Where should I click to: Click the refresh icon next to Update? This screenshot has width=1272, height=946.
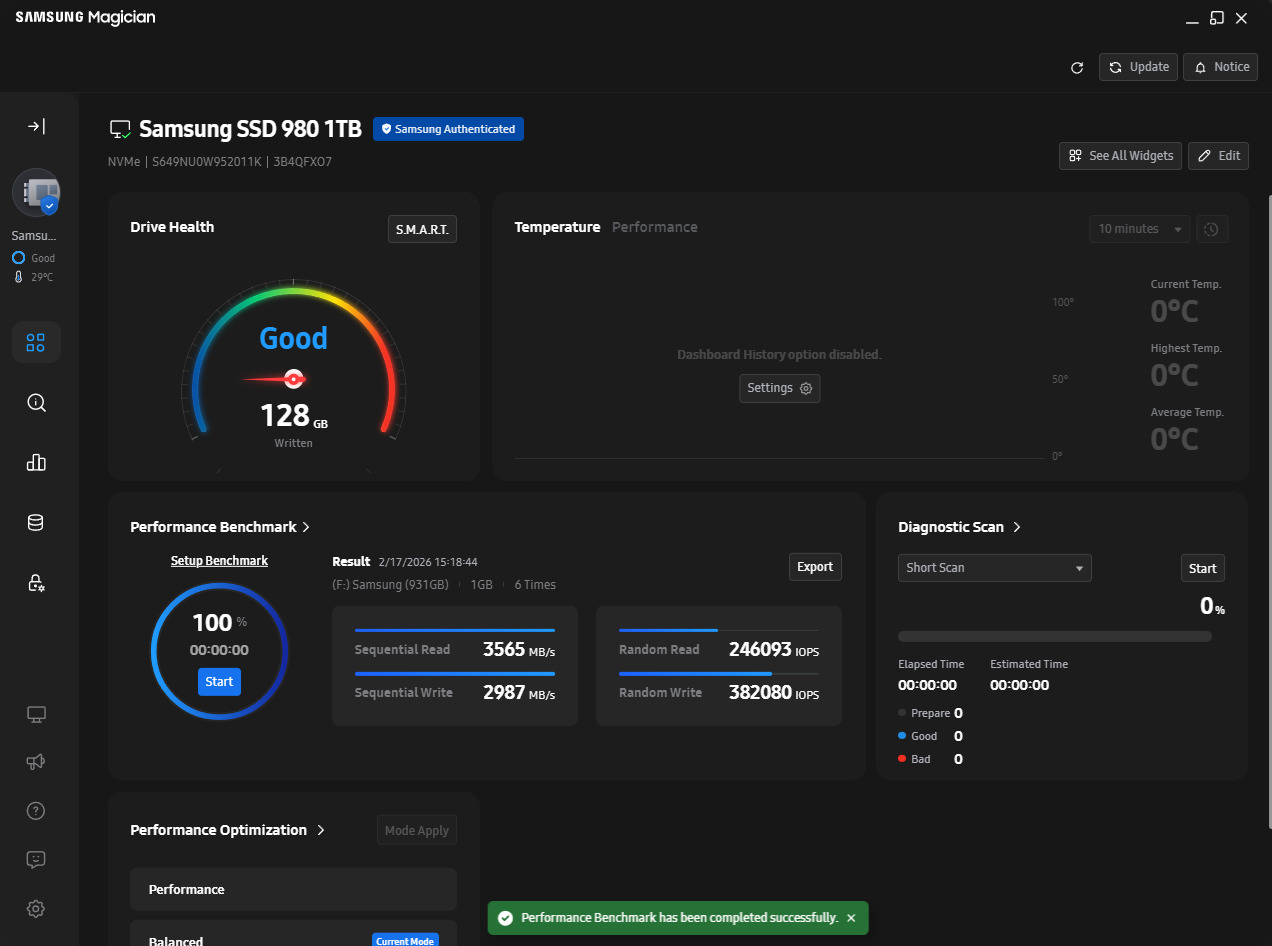[x=1077, y=67]
